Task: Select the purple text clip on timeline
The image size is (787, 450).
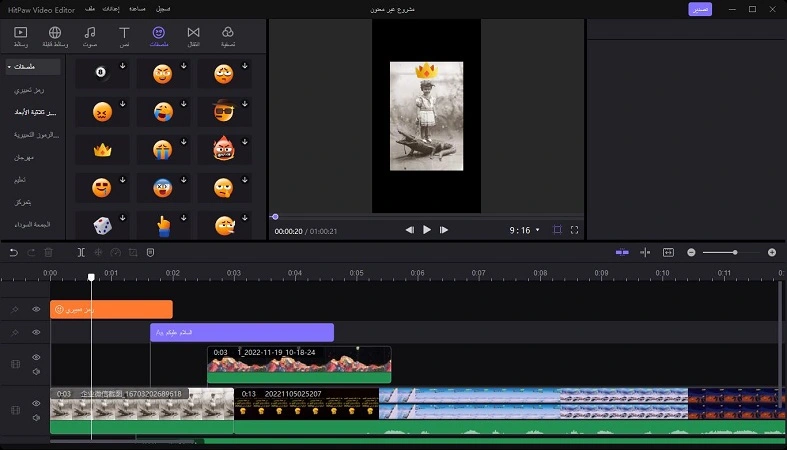Action: [x=242, y=333]
